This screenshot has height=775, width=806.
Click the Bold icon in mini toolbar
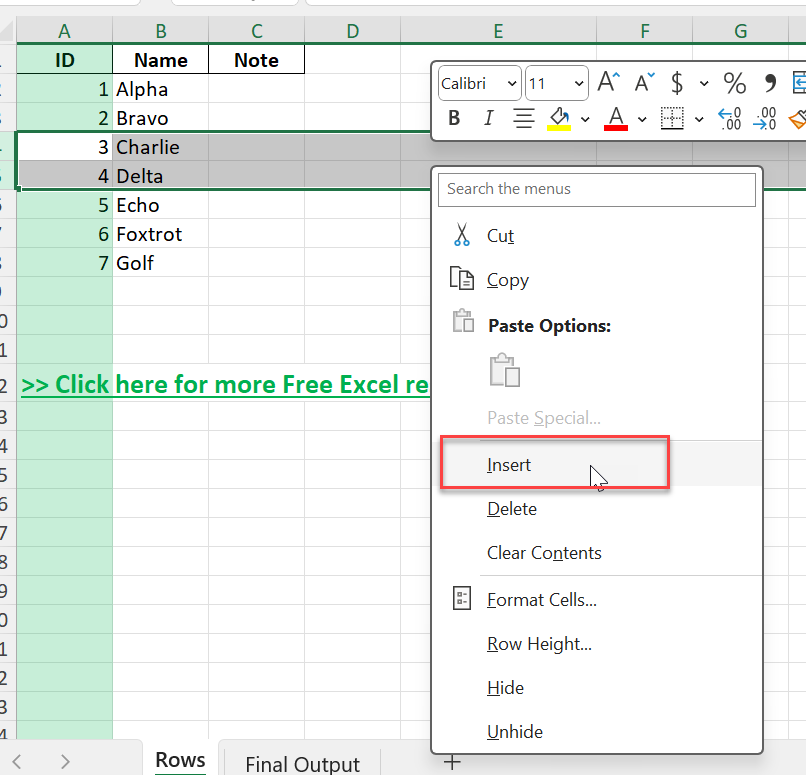[x=454, y=118]
